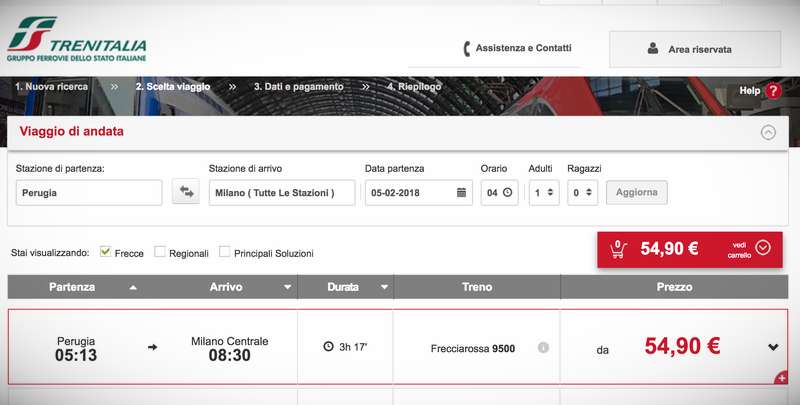This screenshot has height=405, width=800.
Task: Click the shopping cart icon
Action: pos(618,250)
